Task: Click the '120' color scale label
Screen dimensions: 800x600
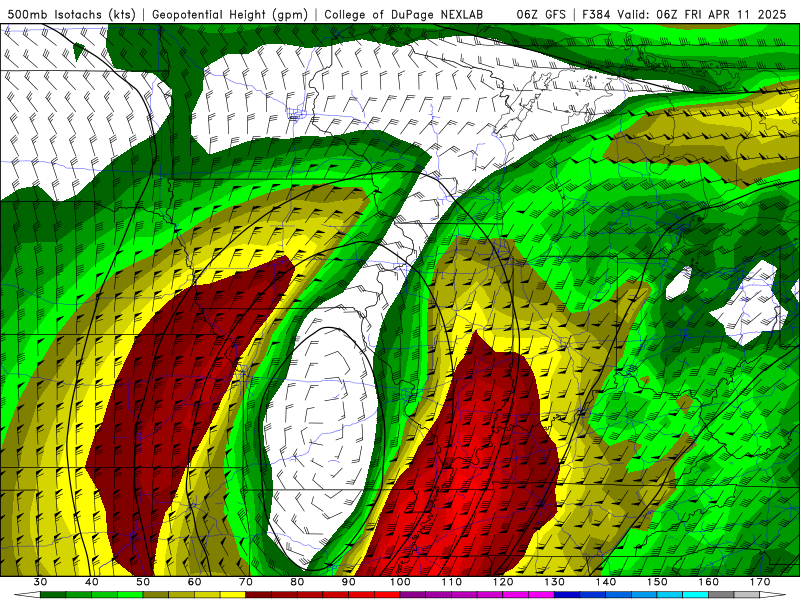Action: 503,582
